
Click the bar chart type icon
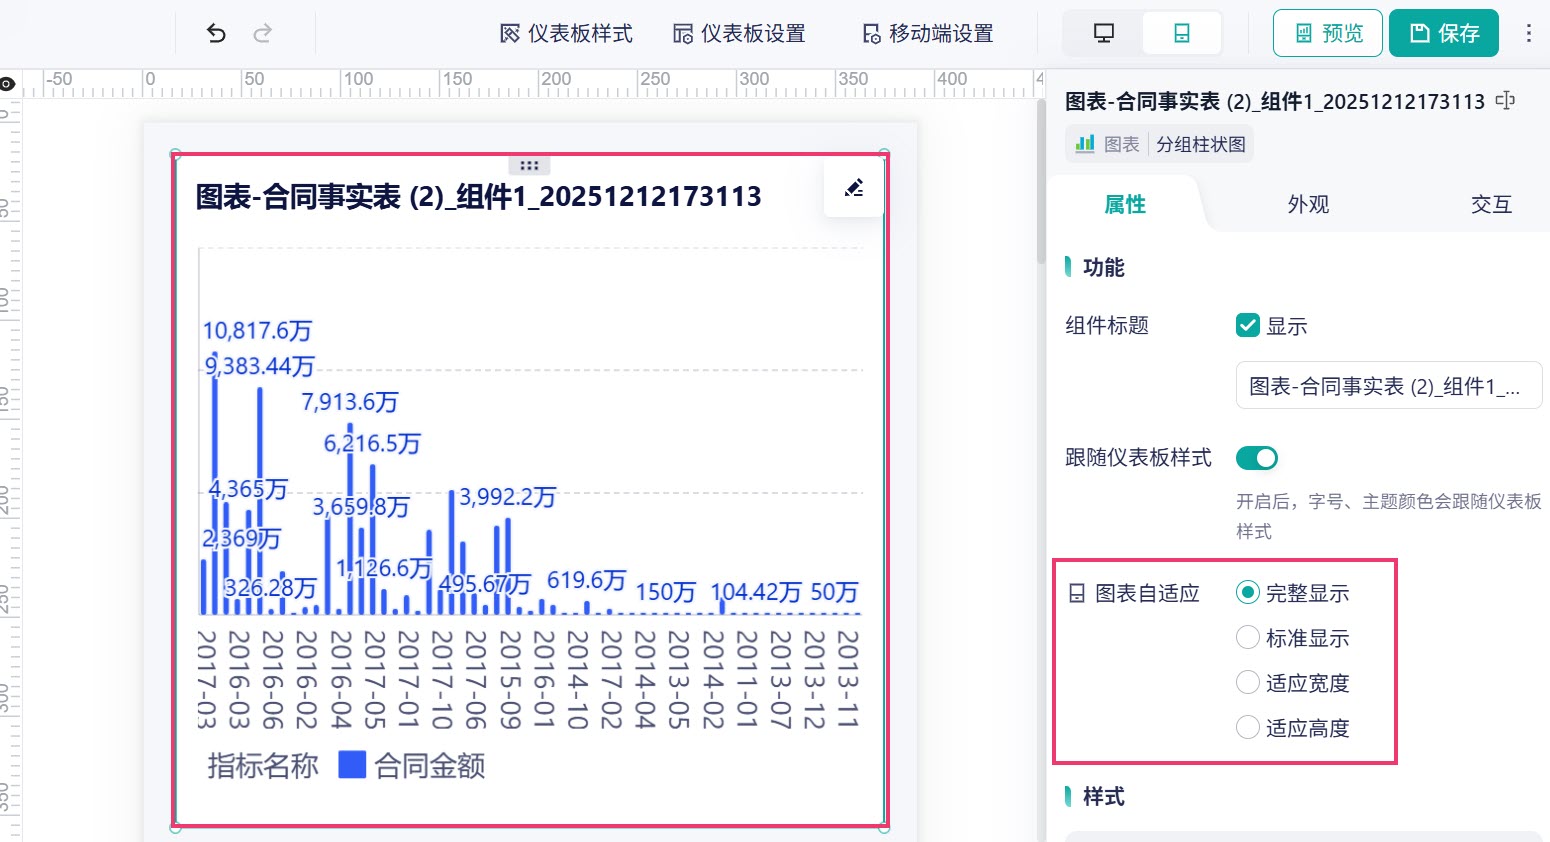(x=1085, y=144)
